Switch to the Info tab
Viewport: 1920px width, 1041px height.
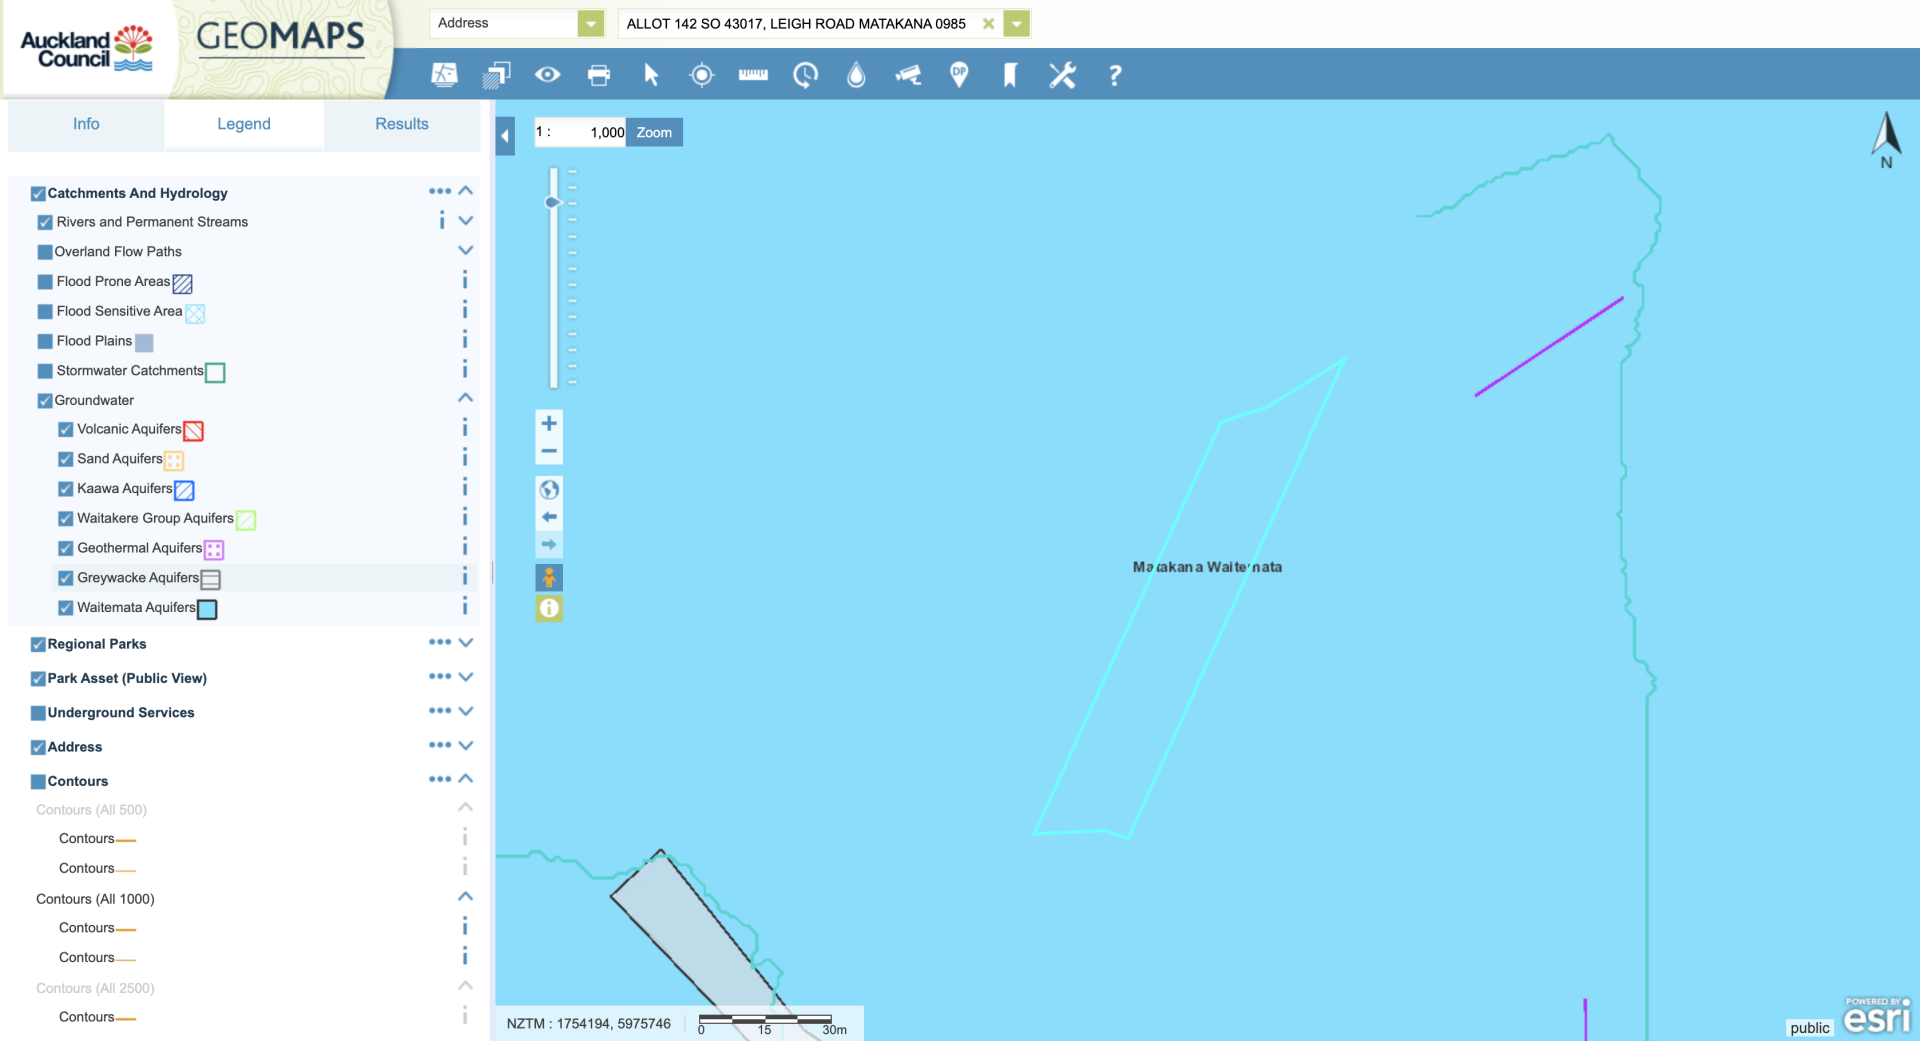click(x=86, y=124)
